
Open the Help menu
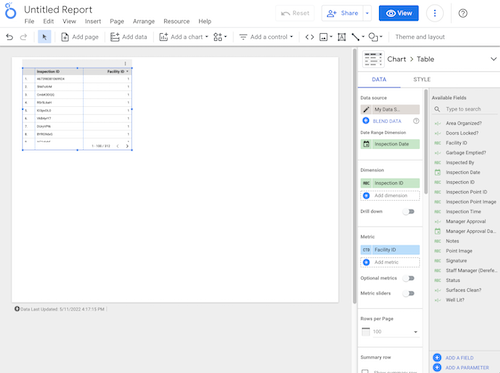pyautogui.click(x=205, y=21)
